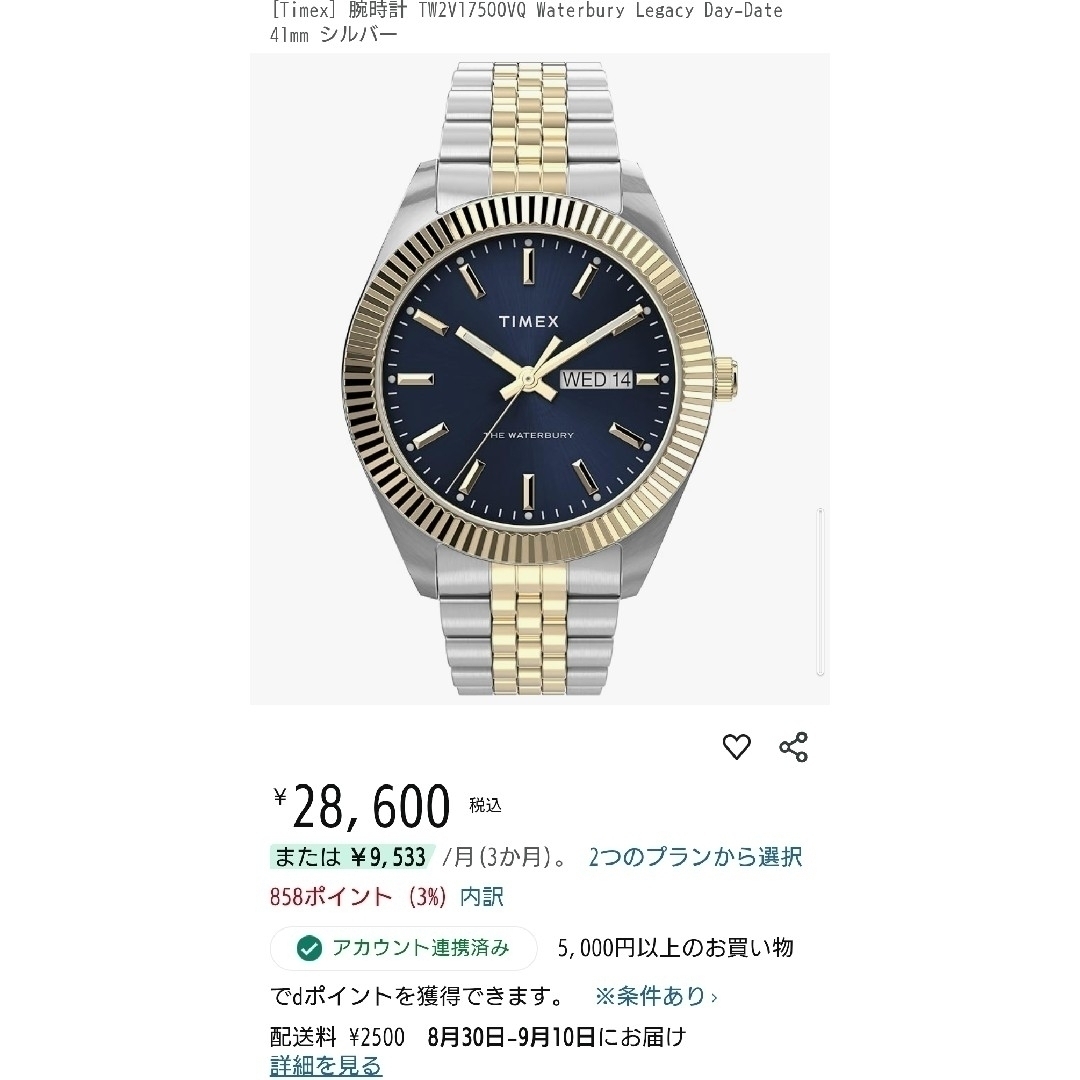Open the 詳細を見る delivery details link
The height and width of the screenshot is (1080, 1080).
(x=326, y=1066)
